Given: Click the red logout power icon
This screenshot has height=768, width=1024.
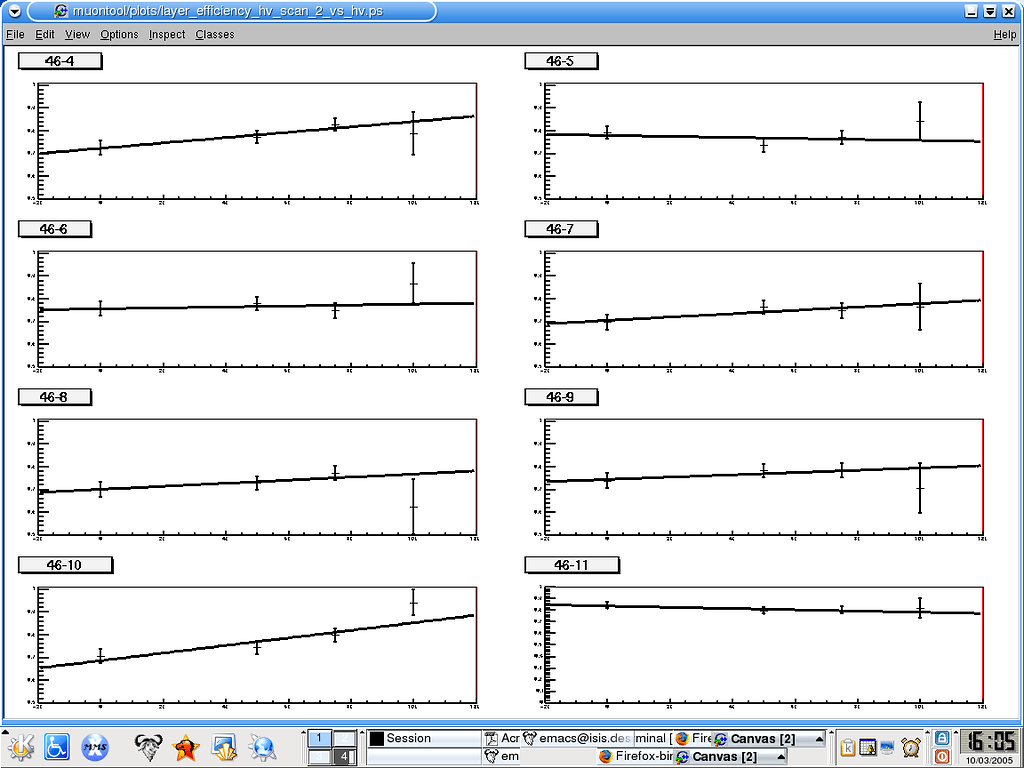Looking at the screenshot, I should (x=941, y=756).
